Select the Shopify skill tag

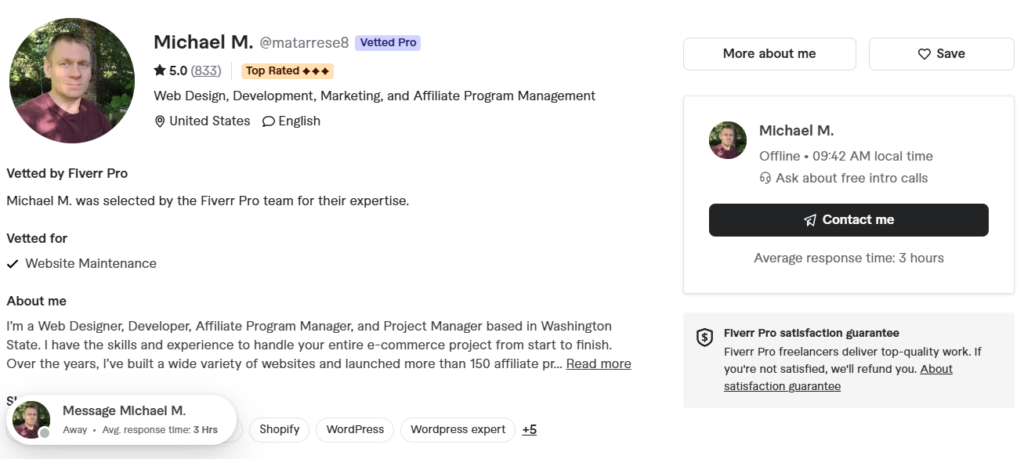(x=280, y=430)
